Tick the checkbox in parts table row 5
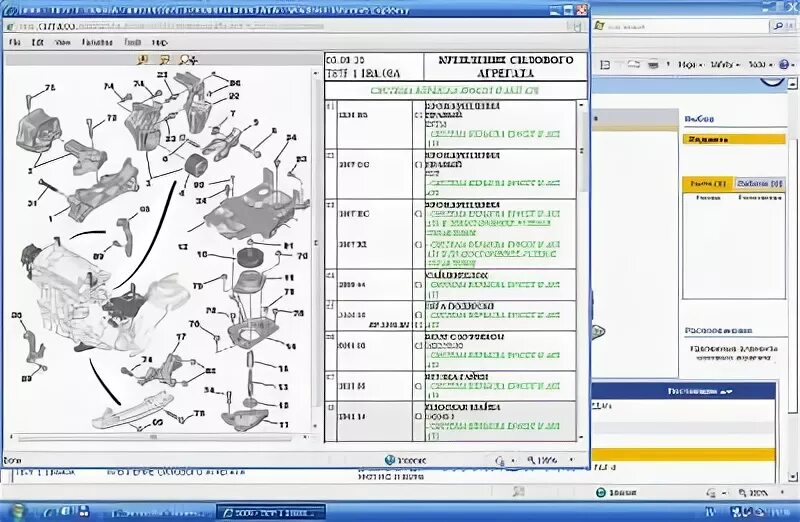The height and width of the screenshot is (522, 800). pyautogui.click(x=418, y=315)
